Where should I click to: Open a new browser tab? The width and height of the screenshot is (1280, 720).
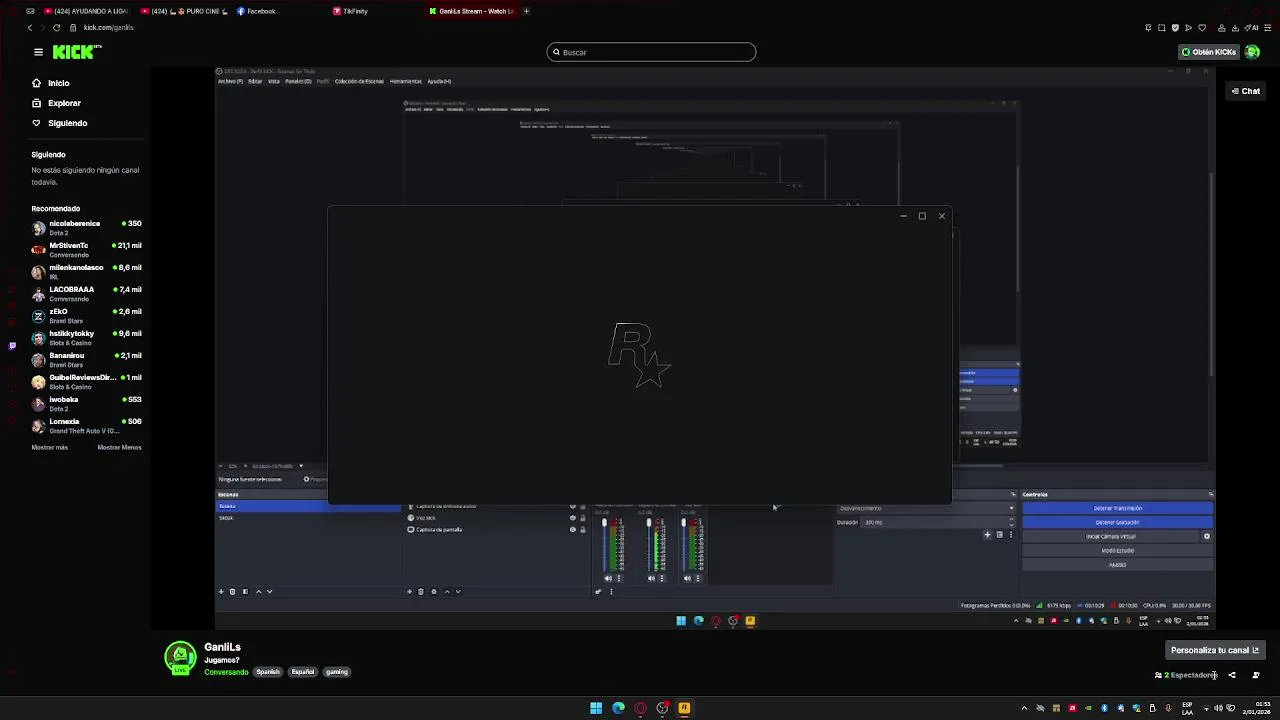coord(526,11)
